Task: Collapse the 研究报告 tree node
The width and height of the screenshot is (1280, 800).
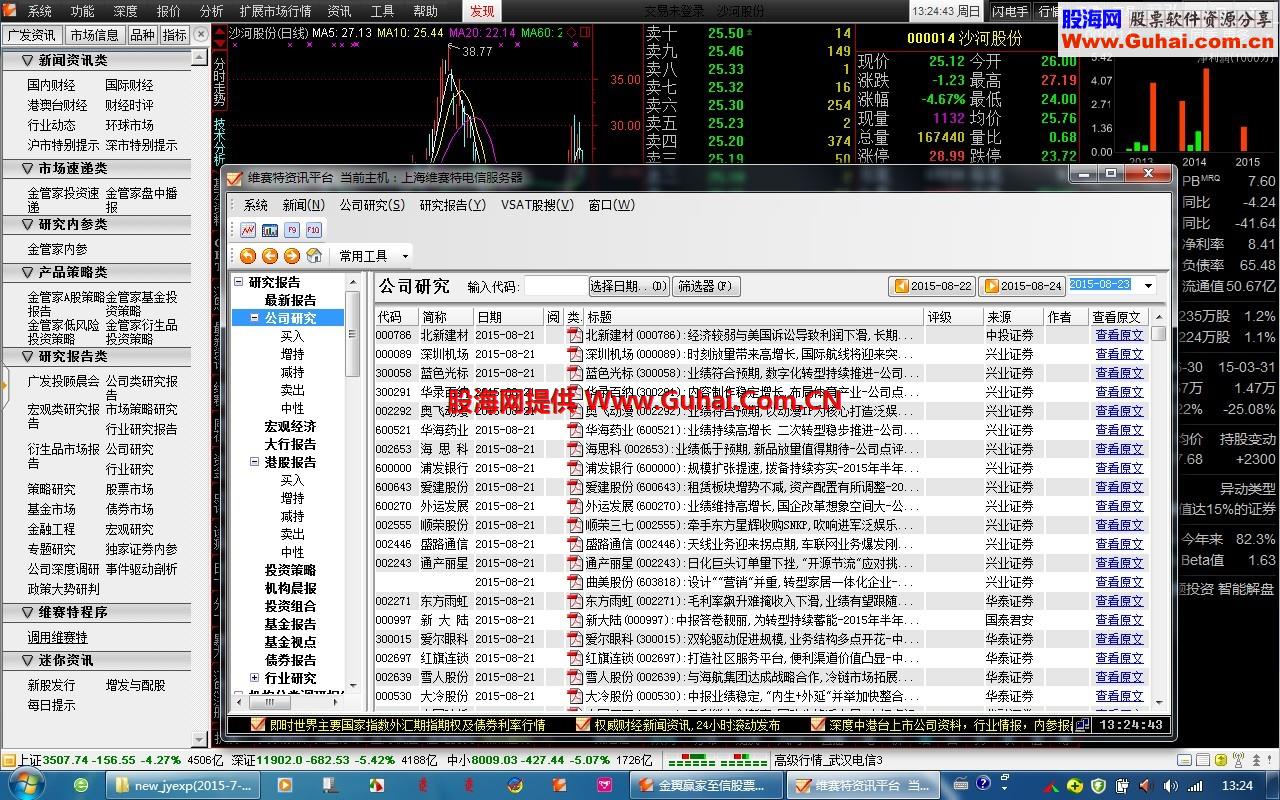Action: [x=239, y=282]
